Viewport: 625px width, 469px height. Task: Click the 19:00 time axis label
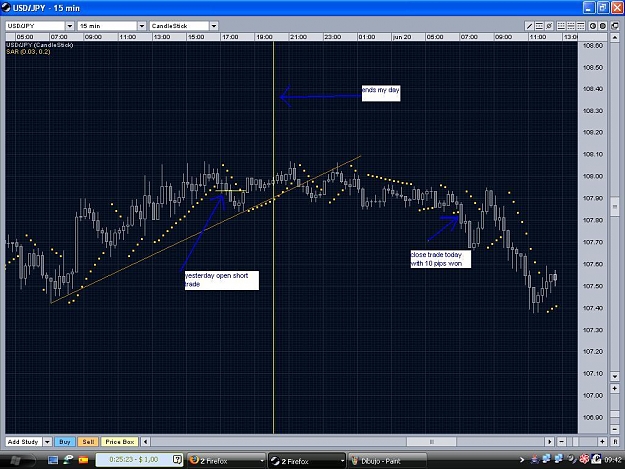264,37
